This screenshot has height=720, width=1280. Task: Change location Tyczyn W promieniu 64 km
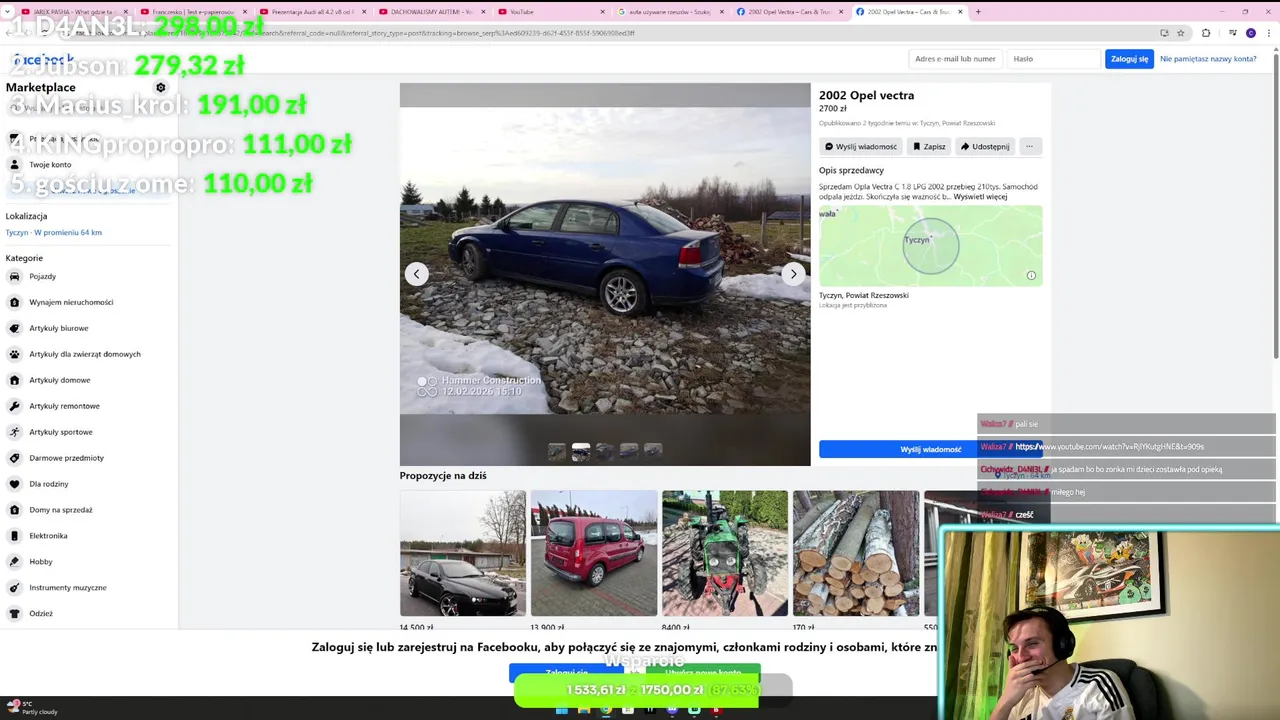(x=54, y=232)
